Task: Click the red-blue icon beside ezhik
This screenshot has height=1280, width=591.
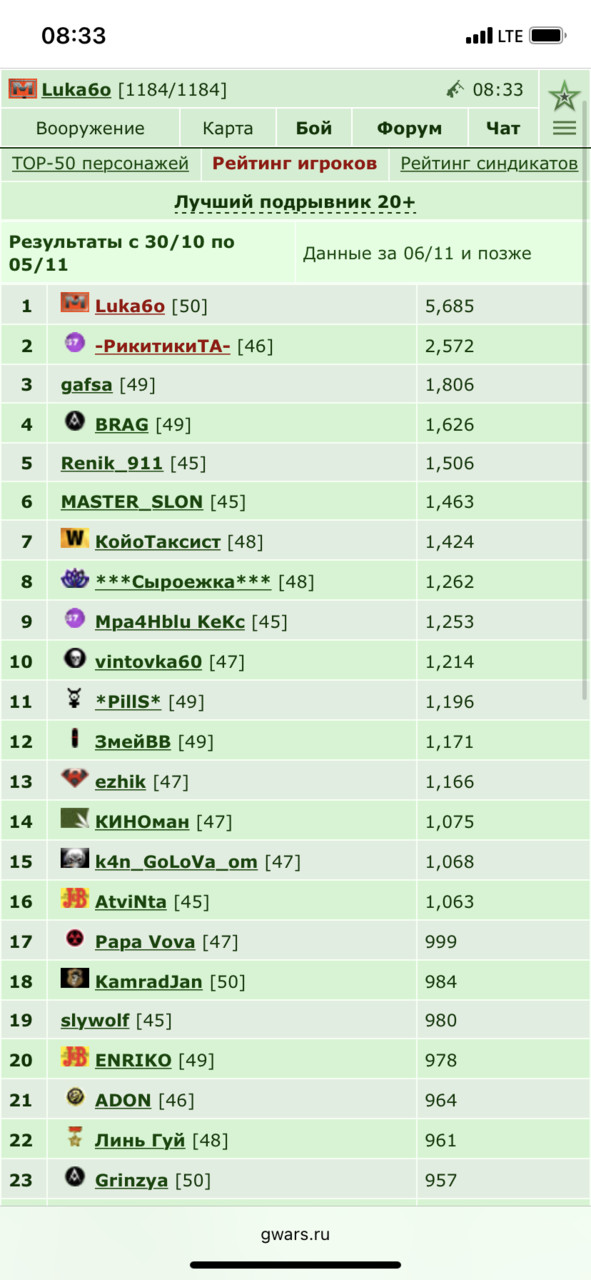Action: (x=75, y=780)
